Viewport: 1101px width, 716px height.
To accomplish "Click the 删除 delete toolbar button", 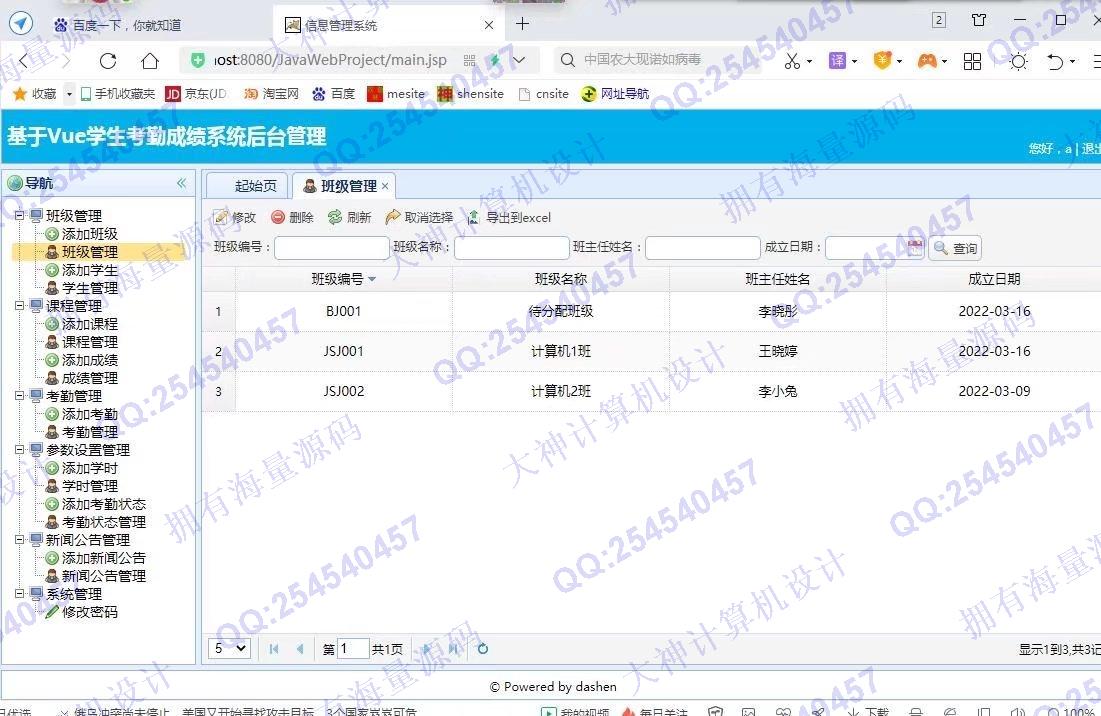I will [x=293, y=218].
